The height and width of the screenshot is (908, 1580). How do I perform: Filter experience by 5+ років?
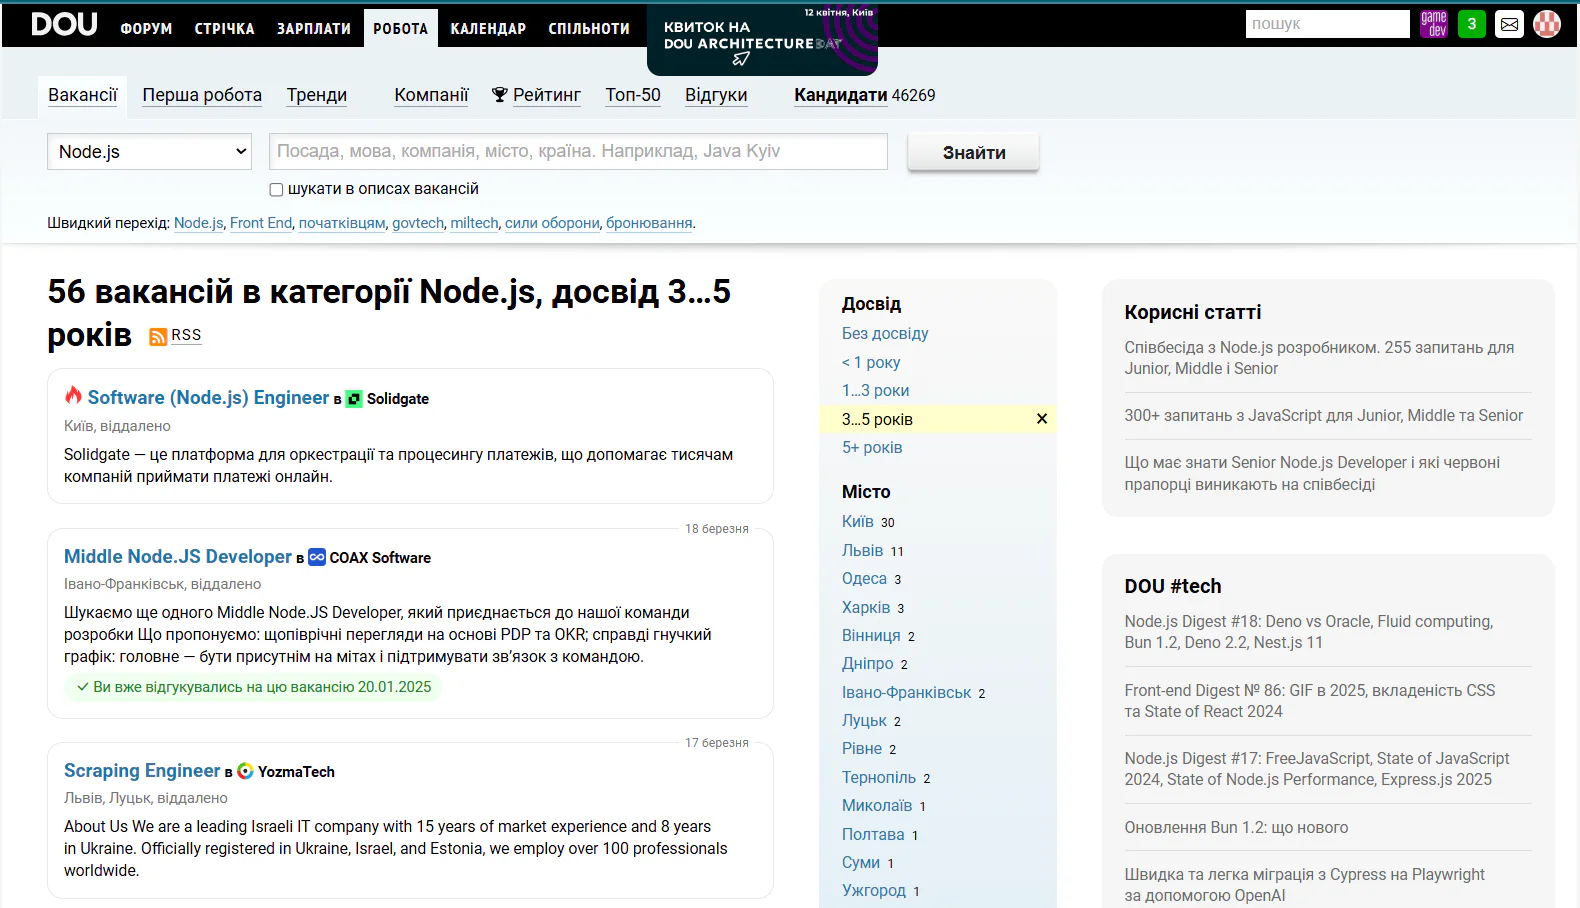[x=872, y=447]
